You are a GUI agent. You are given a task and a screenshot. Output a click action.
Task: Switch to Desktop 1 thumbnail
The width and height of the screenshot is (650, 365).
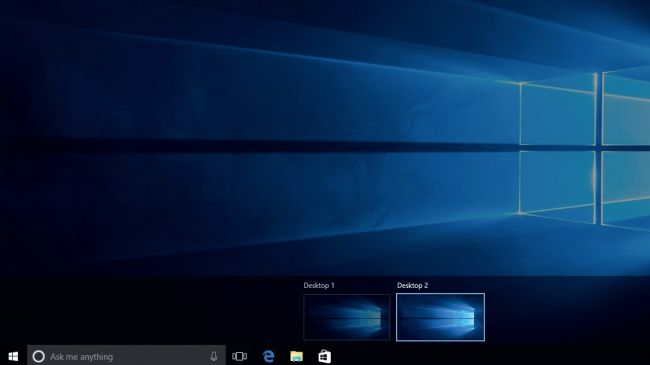coord(347,317)
